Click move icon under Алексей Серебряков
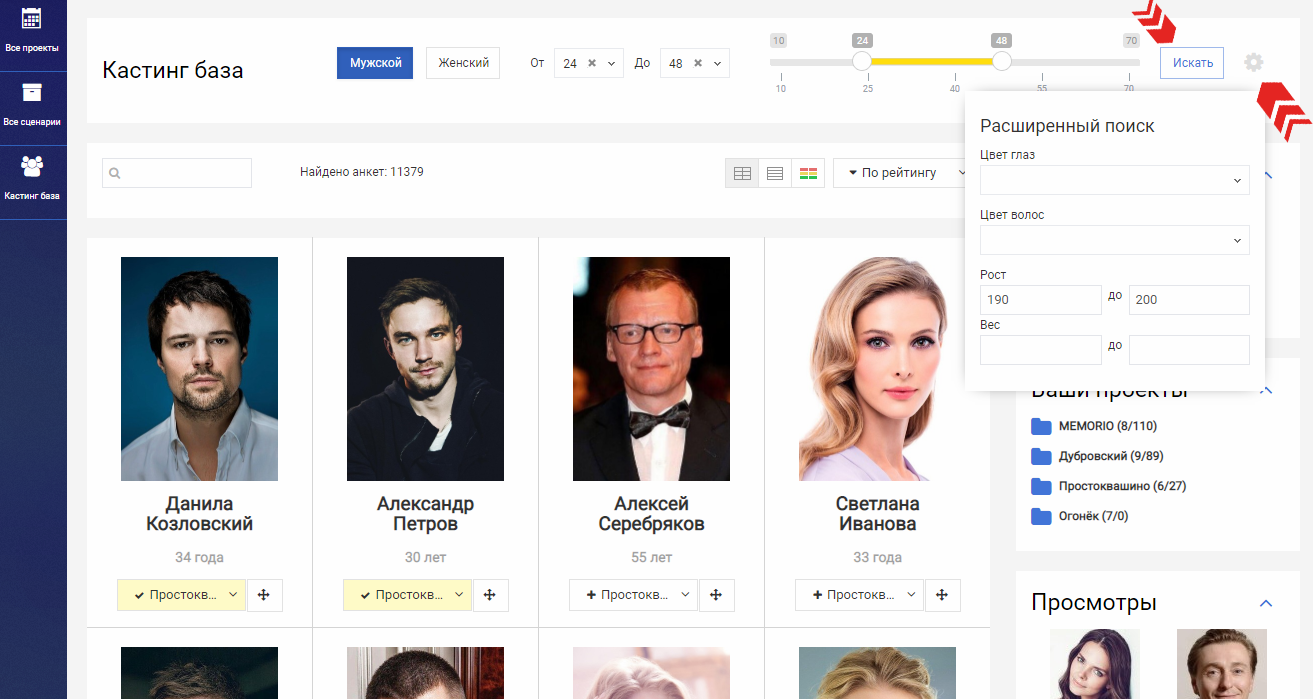 coord(716,595)
